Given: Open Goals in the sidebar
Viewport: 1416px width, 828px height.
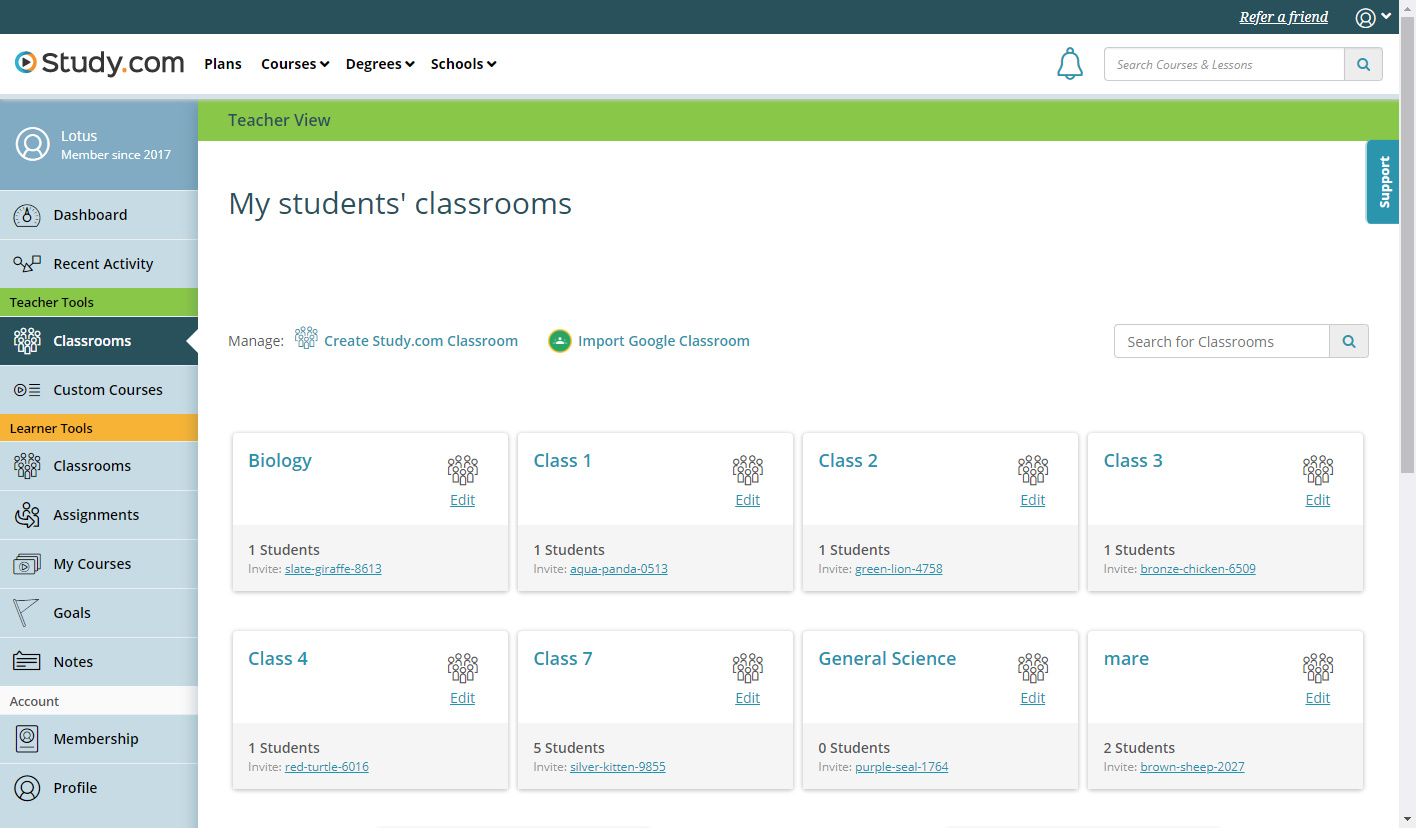Looking at the screenshot, I should click(x=99, y=613).
